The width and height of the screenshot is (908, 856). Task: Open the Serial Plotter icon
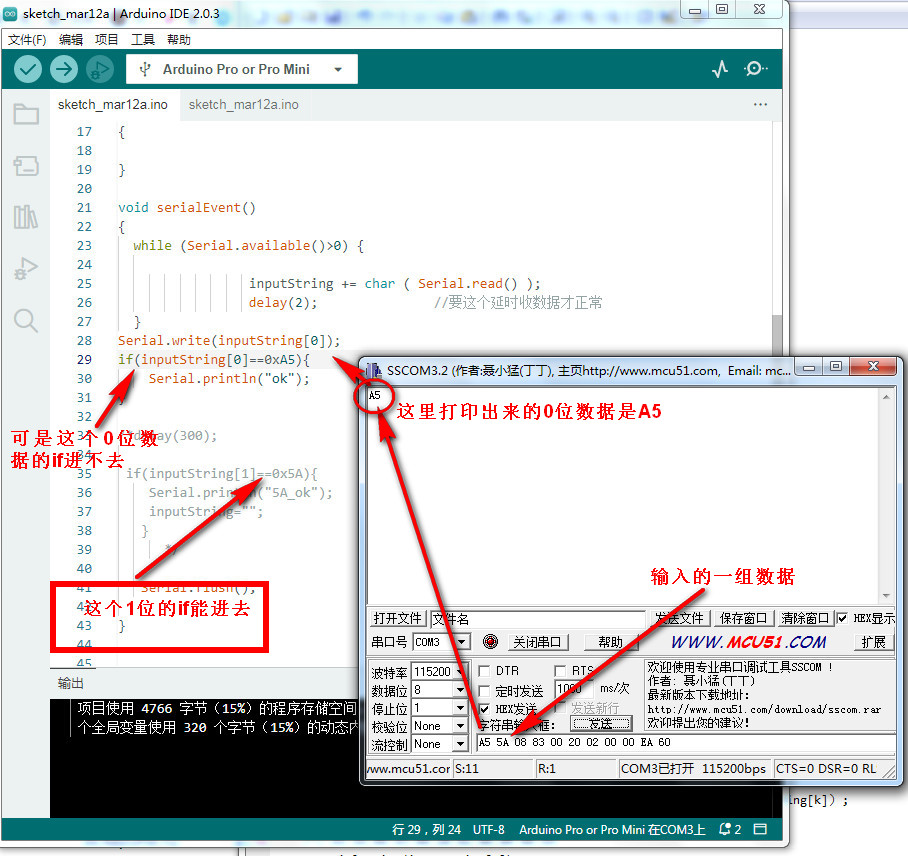[720, 69]
